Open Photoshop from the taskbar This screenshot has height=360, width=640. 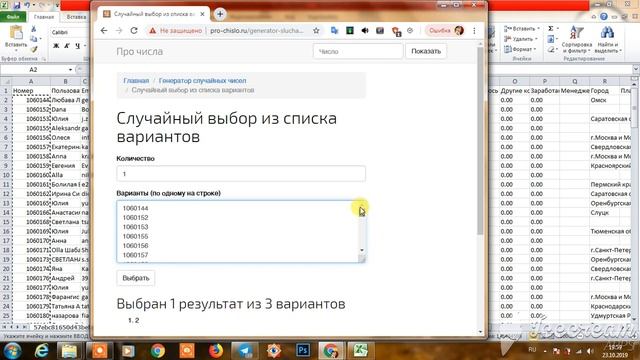pos(303,351)
